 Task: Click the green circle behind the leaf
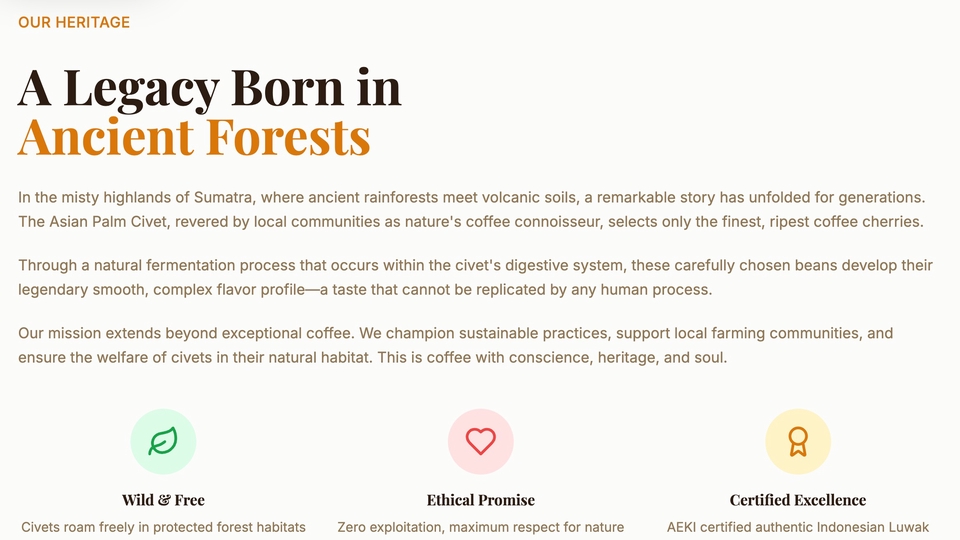pos(163,441)
